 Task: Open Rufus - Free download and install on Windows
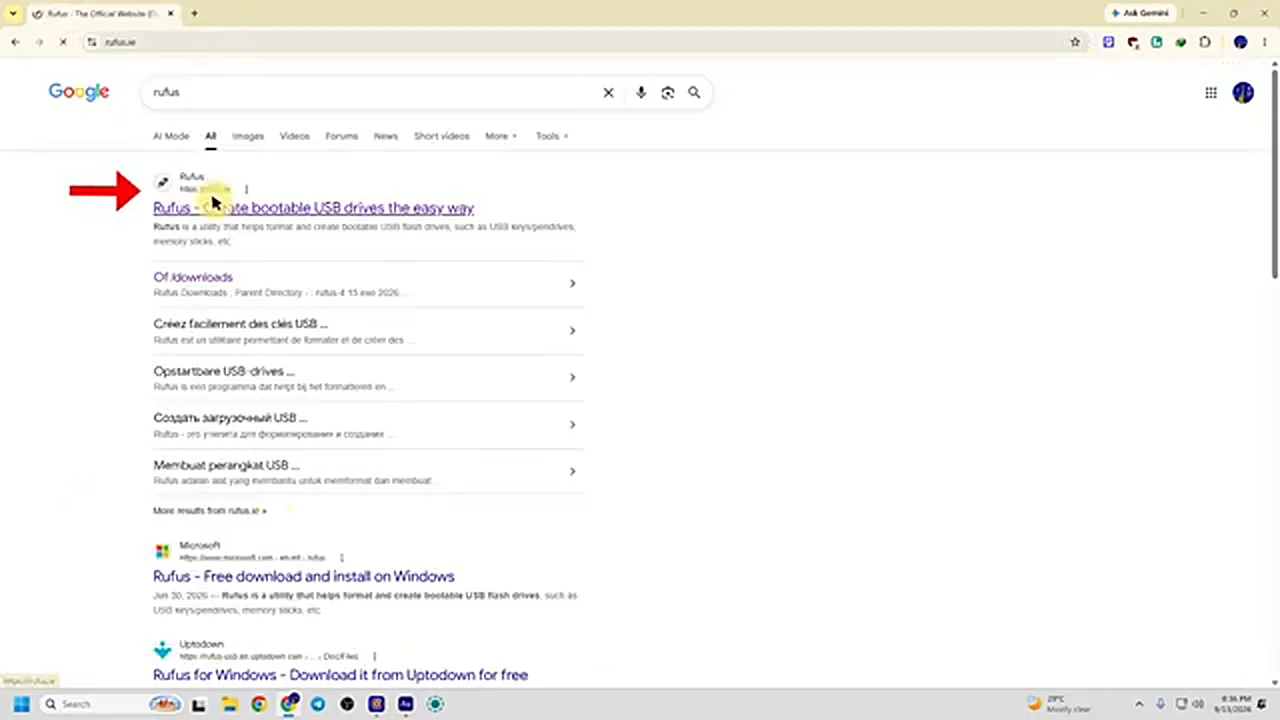(304, 576)
